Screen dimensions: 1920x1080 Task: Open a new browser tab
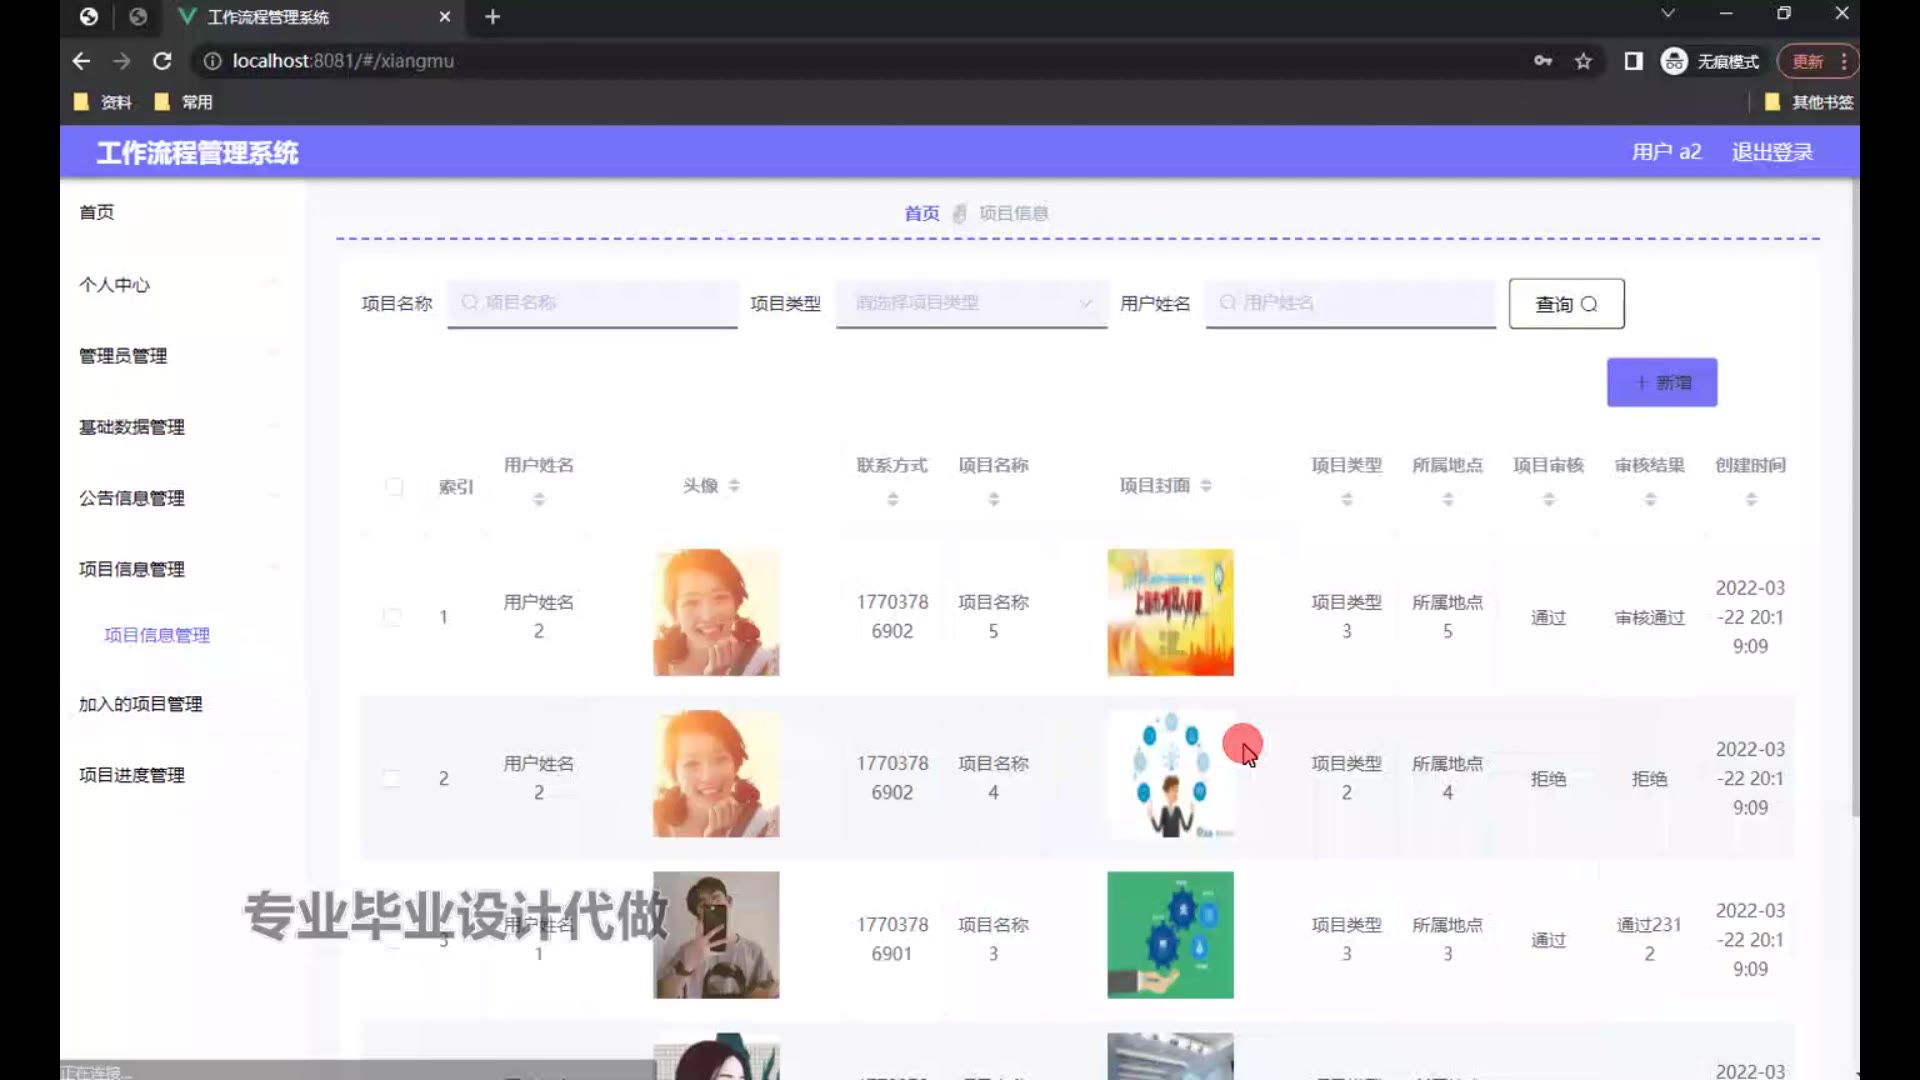(492, 17)
